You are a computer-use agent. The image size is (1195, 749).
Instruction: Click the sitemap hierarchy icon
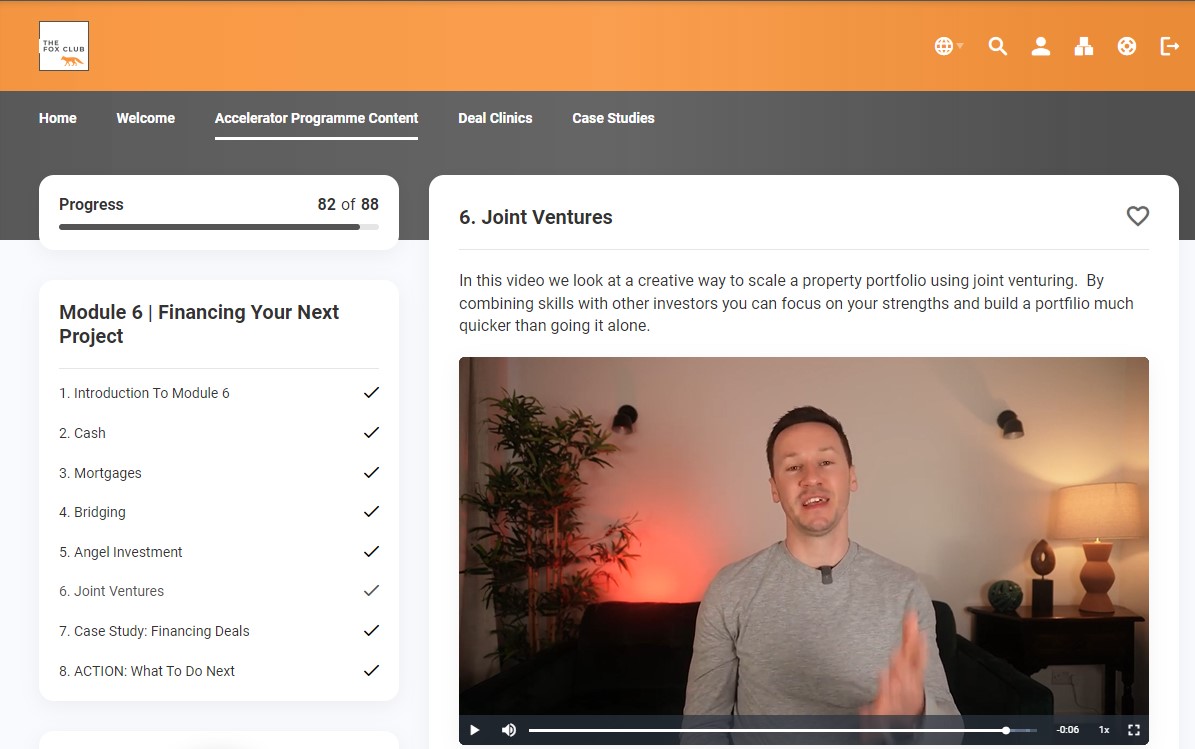[1083, 46]
